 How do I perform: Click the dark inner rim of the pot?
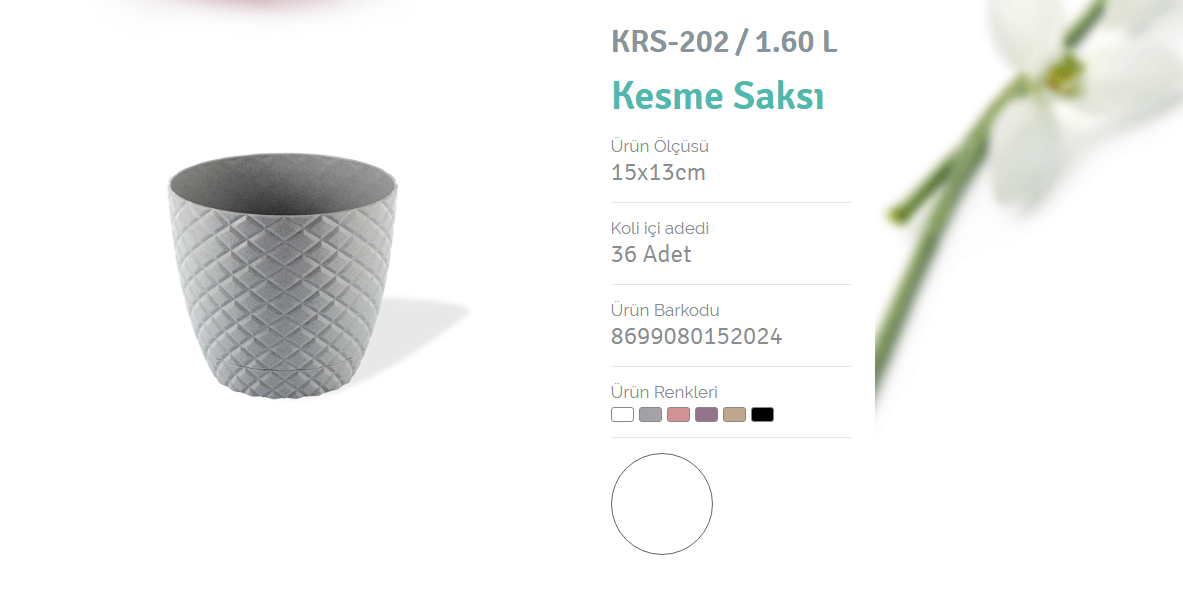click(283, 185)
